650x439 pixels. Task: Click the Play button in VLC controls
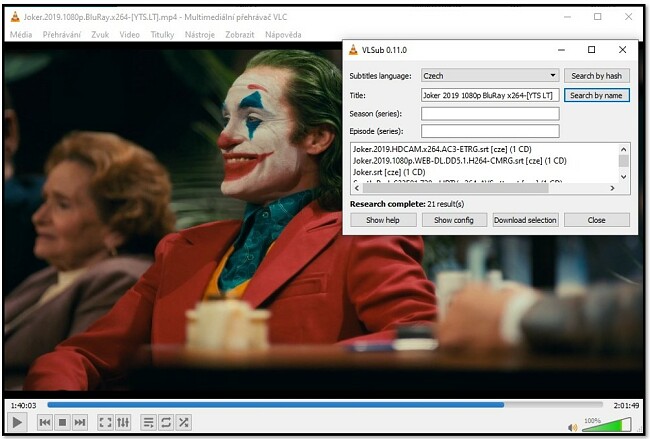(17, 422)
